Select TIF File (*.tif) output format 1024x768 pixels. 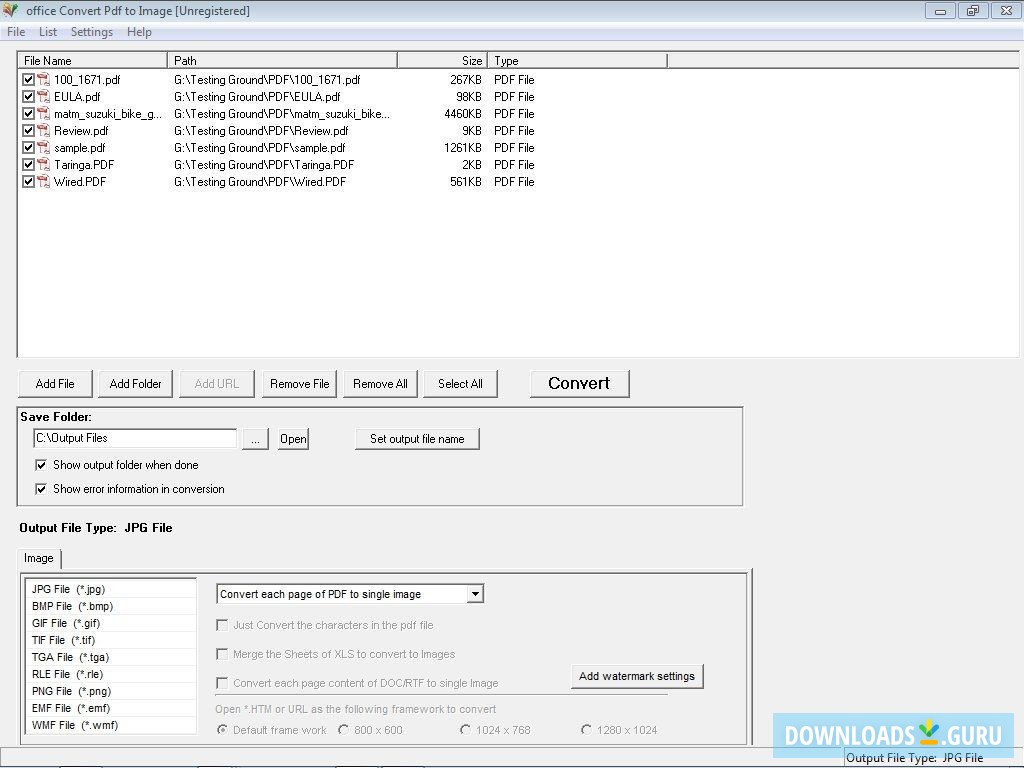[x=110, y=640]
